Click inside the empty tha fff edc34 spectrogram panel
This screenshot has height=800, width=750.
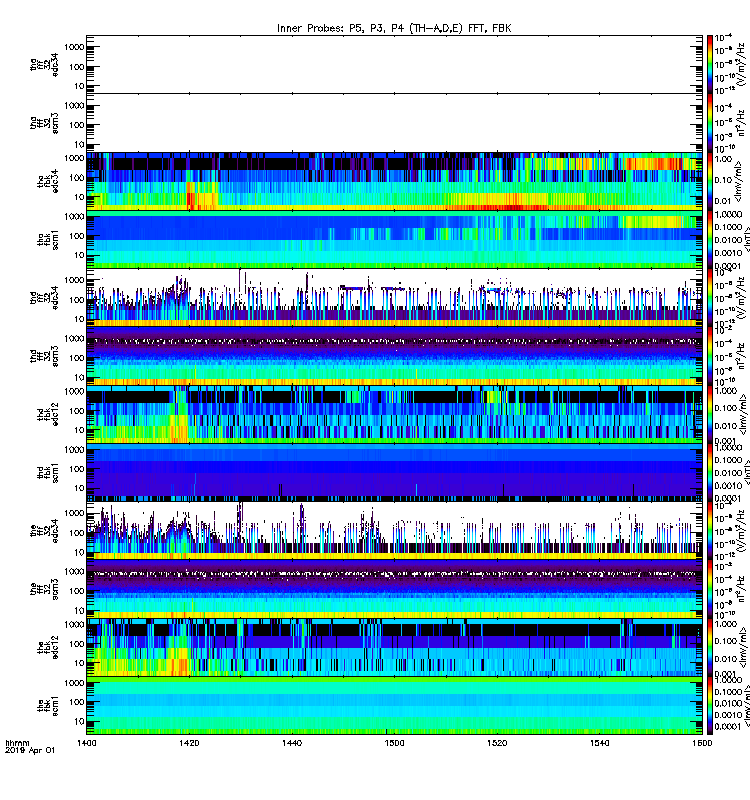click(394, 64)
